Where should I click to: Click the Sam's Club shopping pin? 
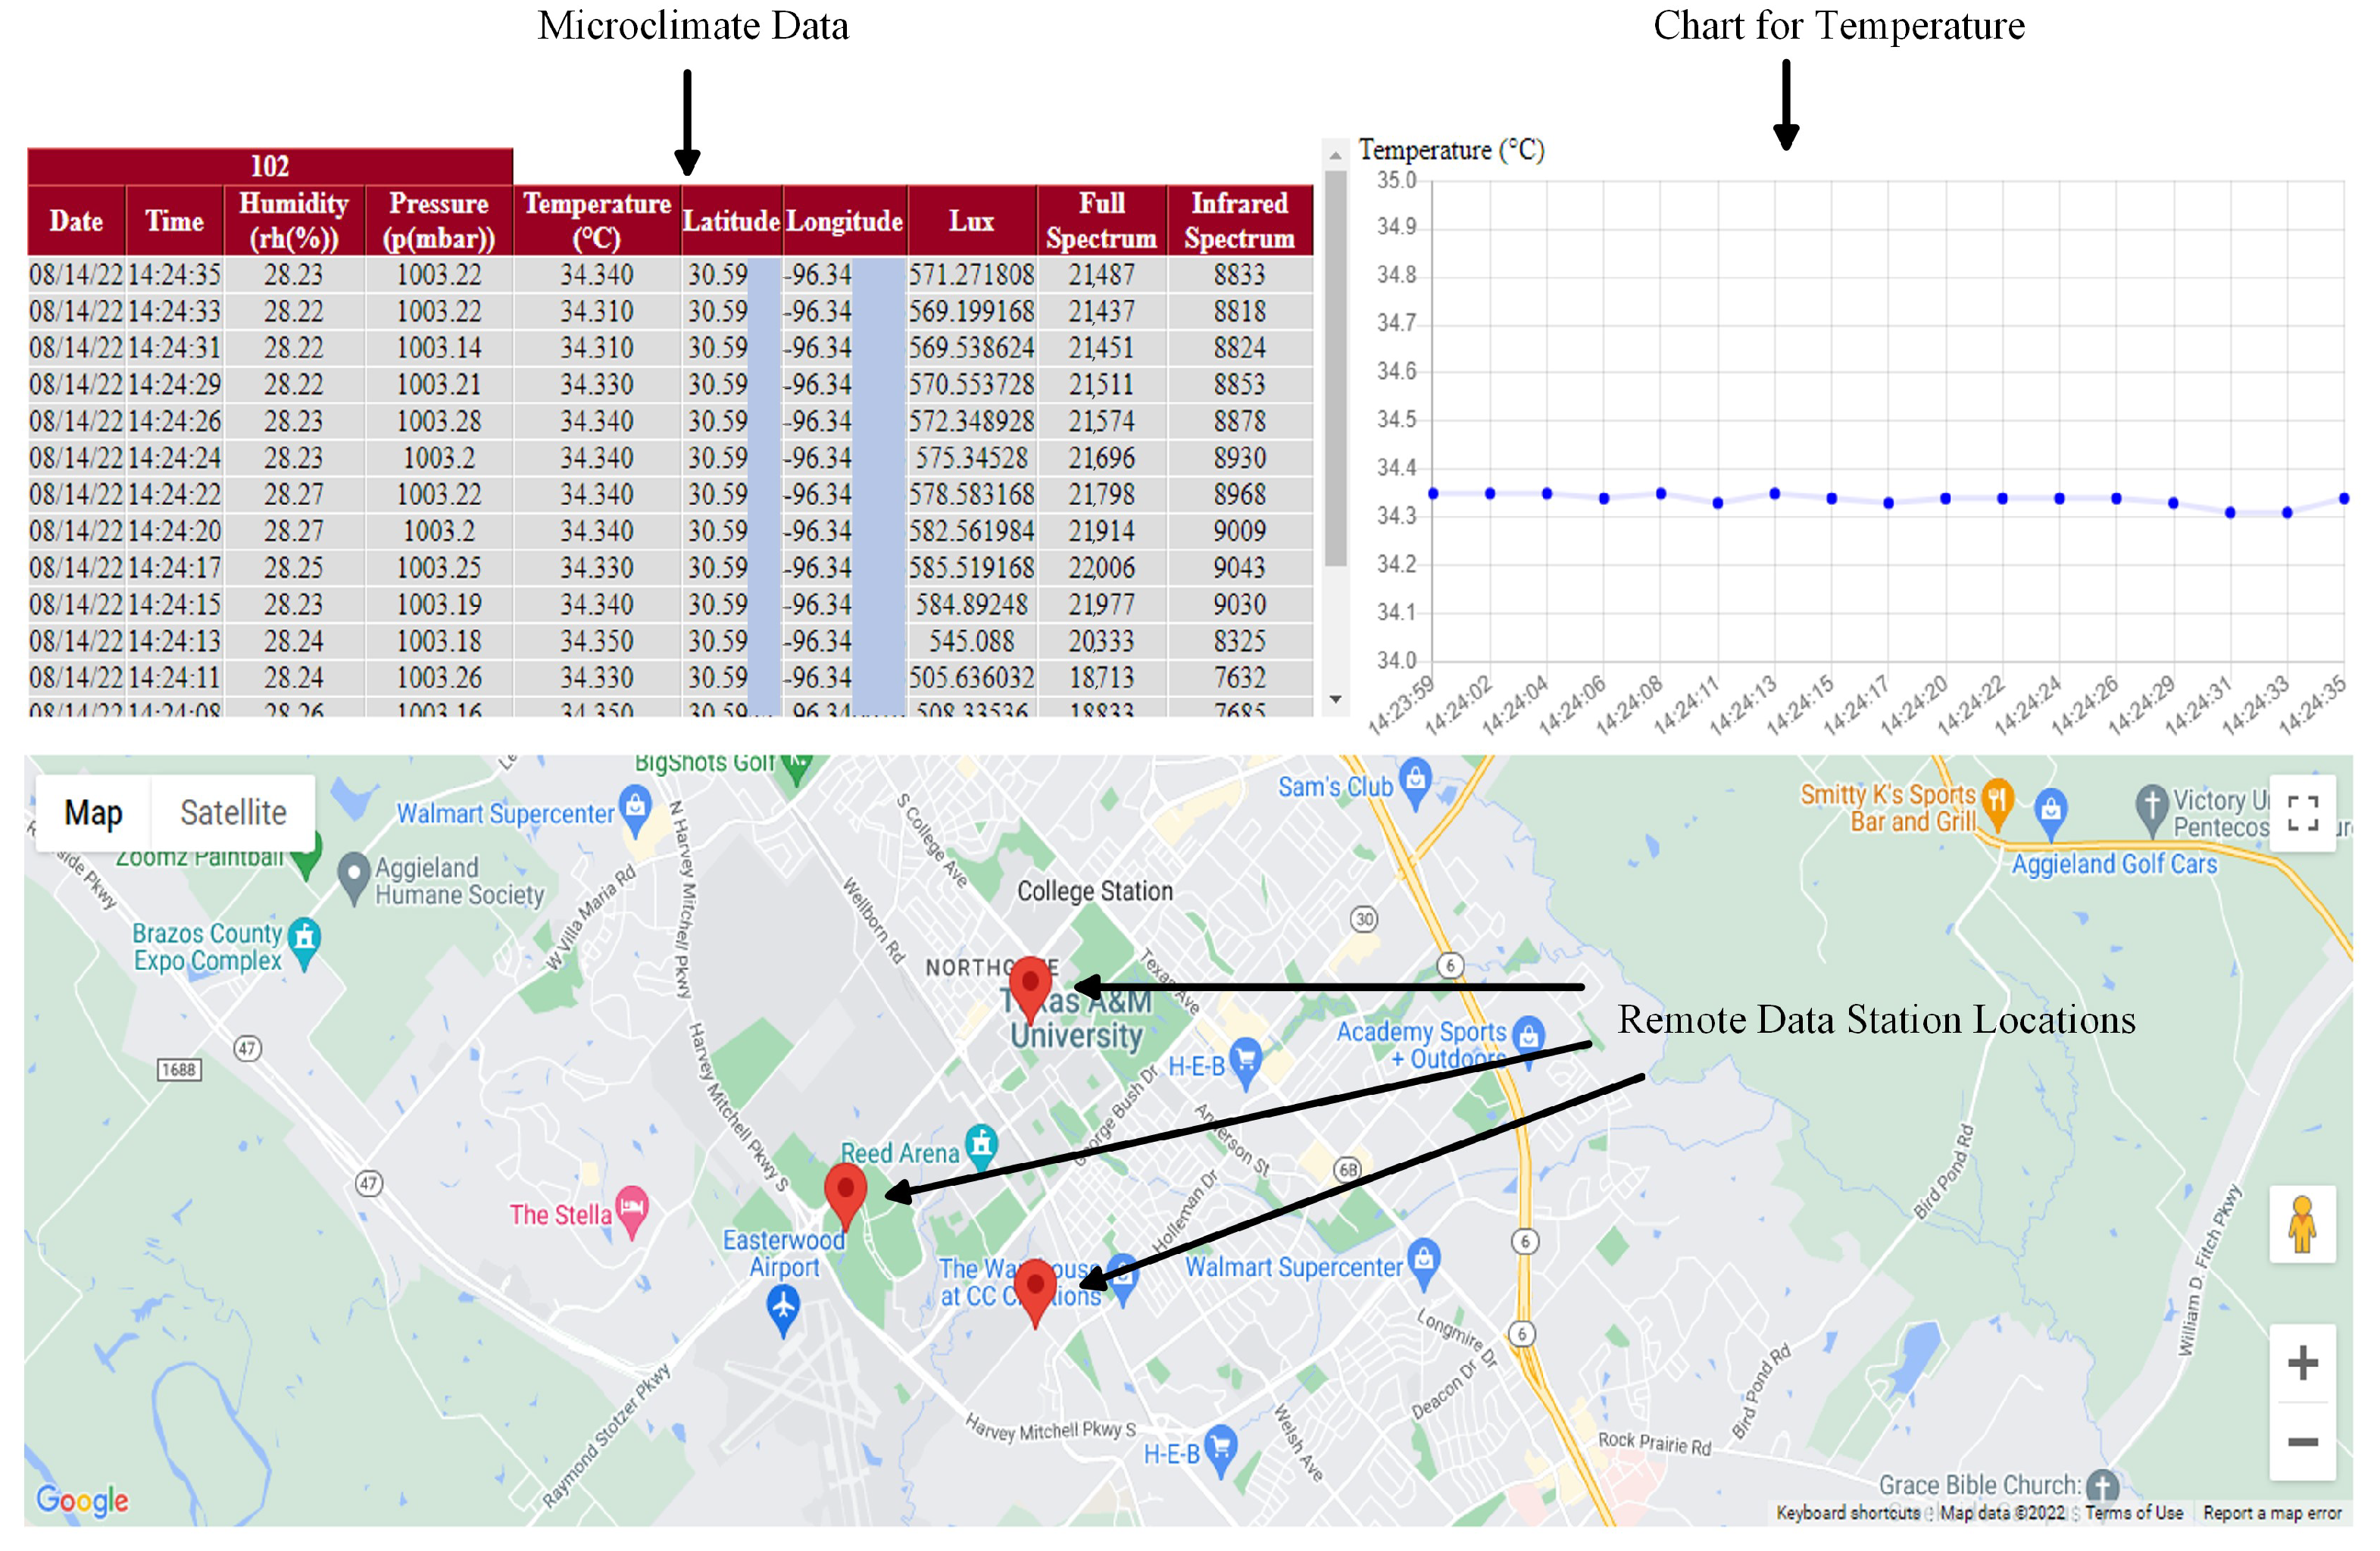click(x=1415, y=781)
